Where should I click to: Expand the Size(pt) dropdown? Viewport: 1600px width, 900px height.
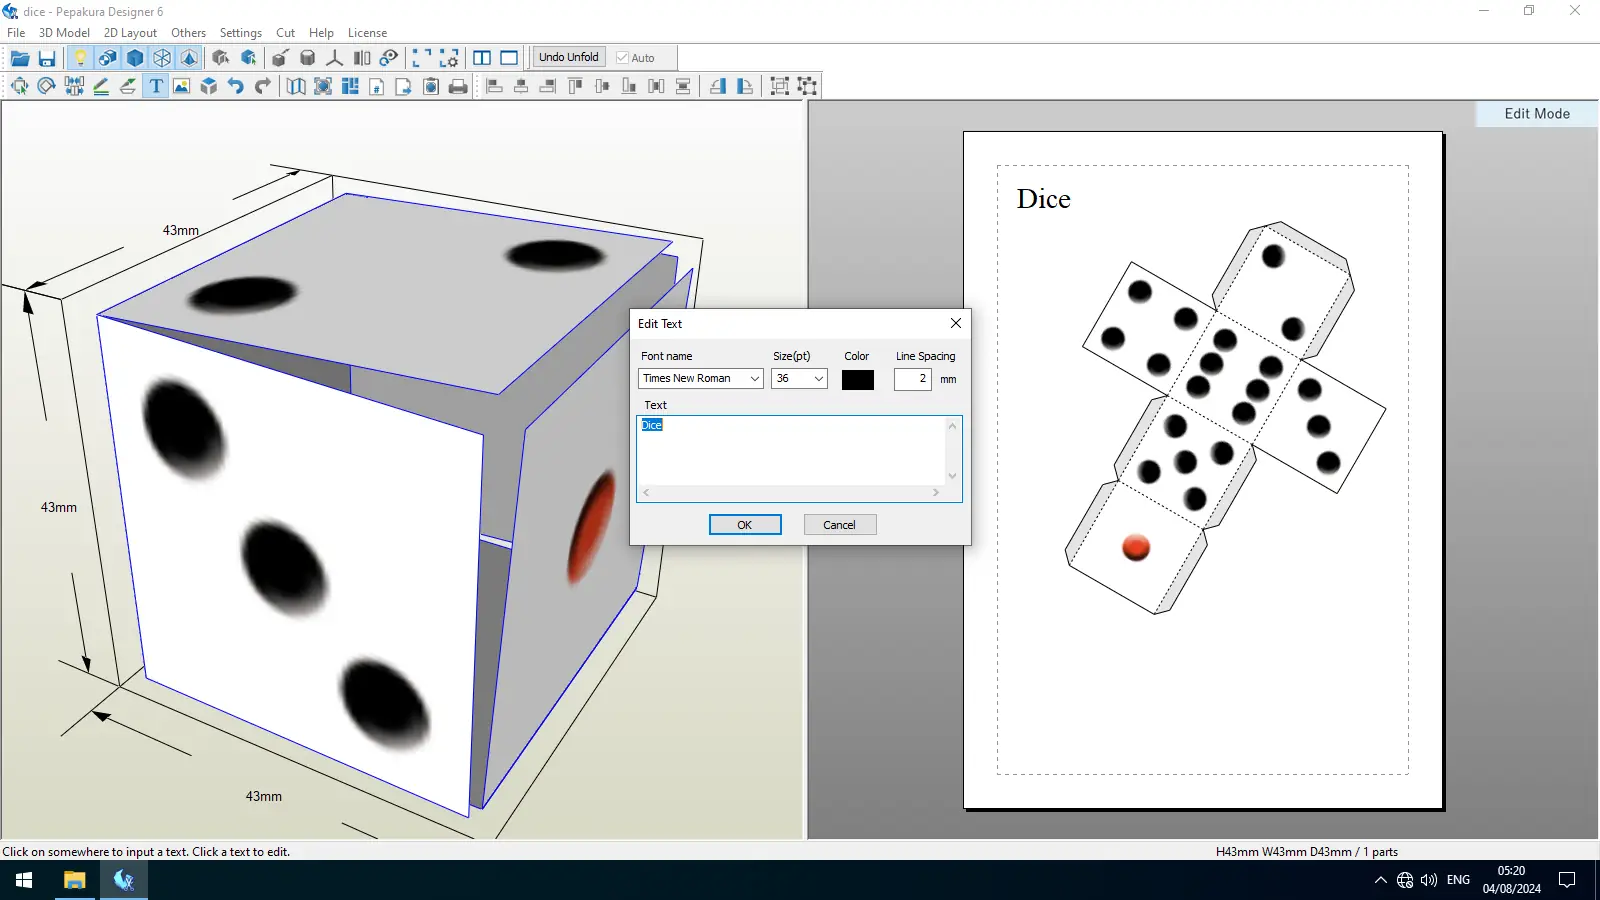pos(818,379)
